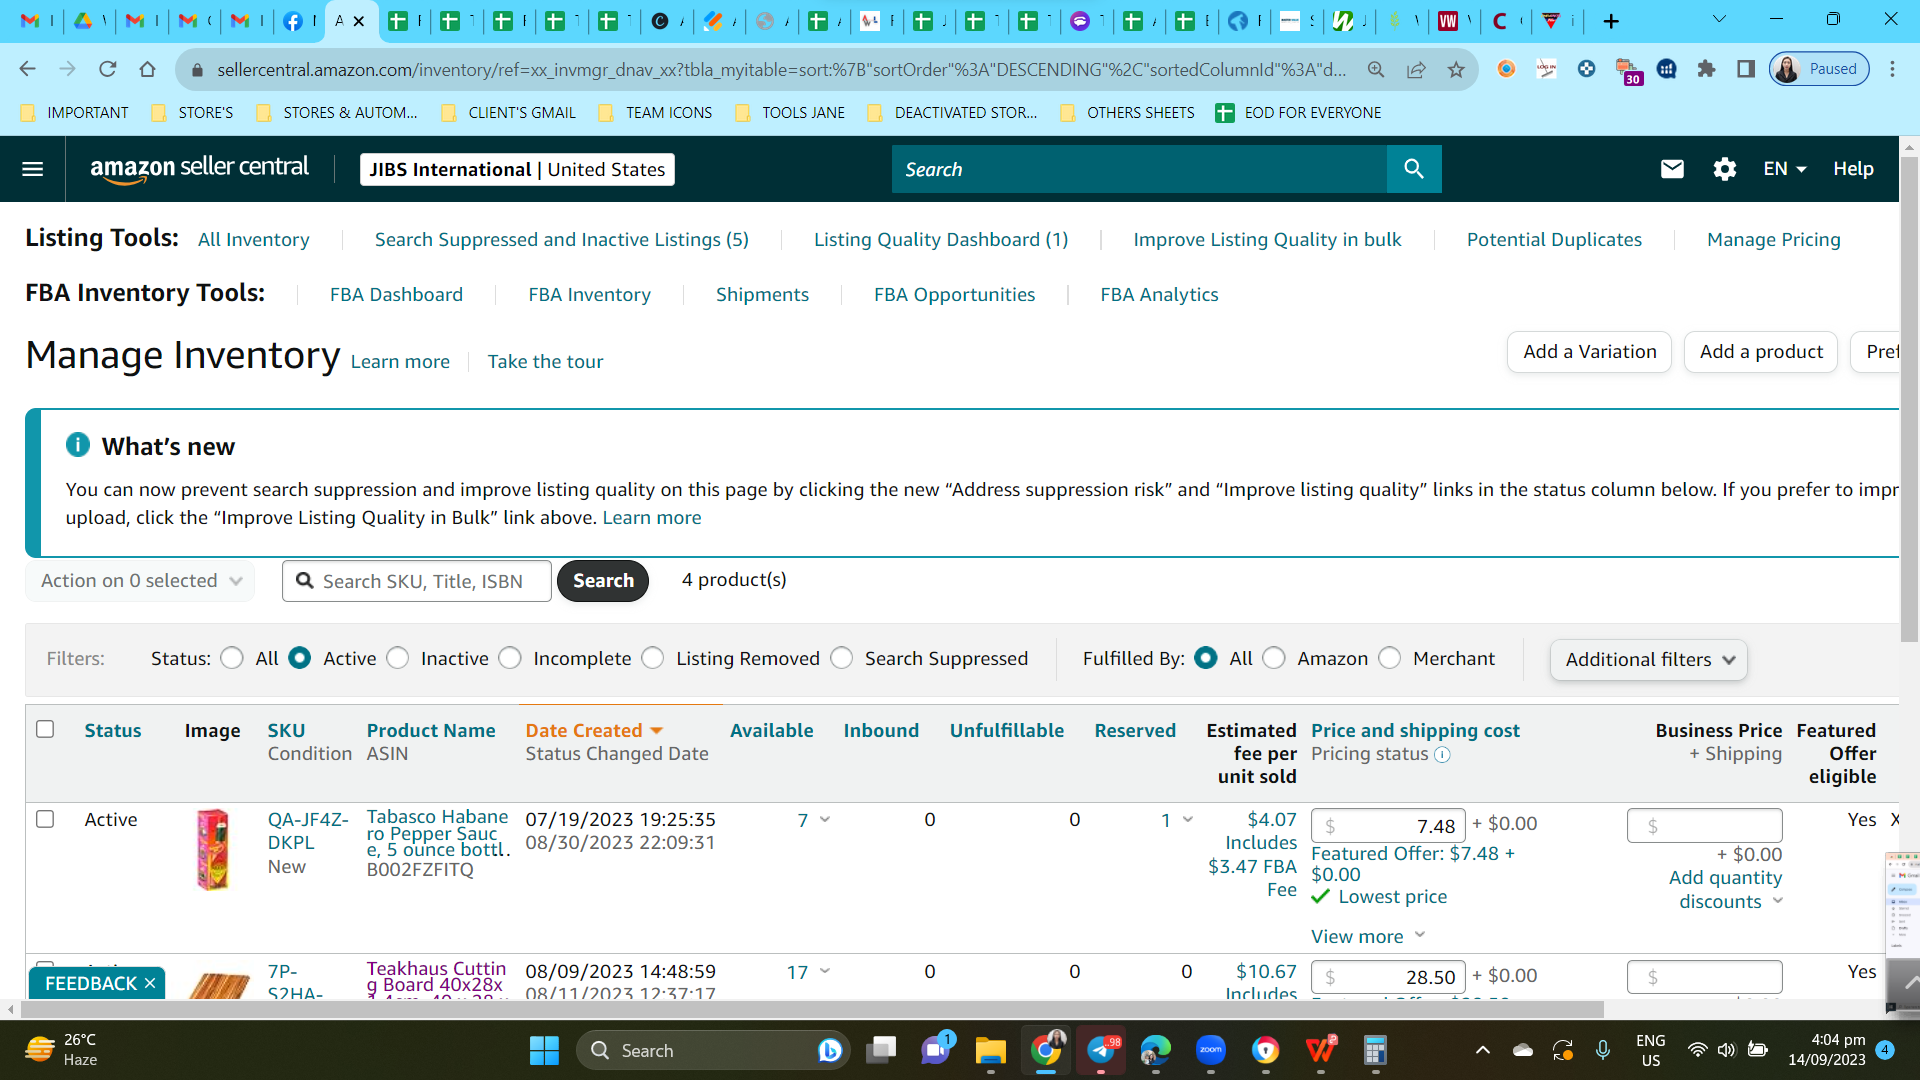Sort by Date Created column
This screenshot has width=1920, height=1080.
tap(594, 731)
